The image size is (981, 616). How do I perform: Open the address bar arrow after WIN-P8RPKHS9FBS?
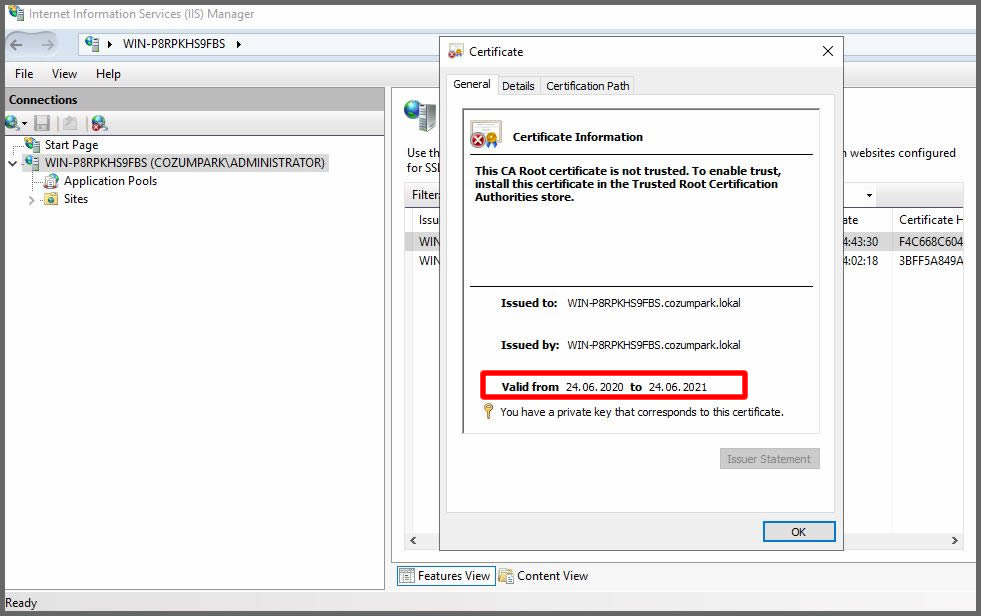coord(238,44)
